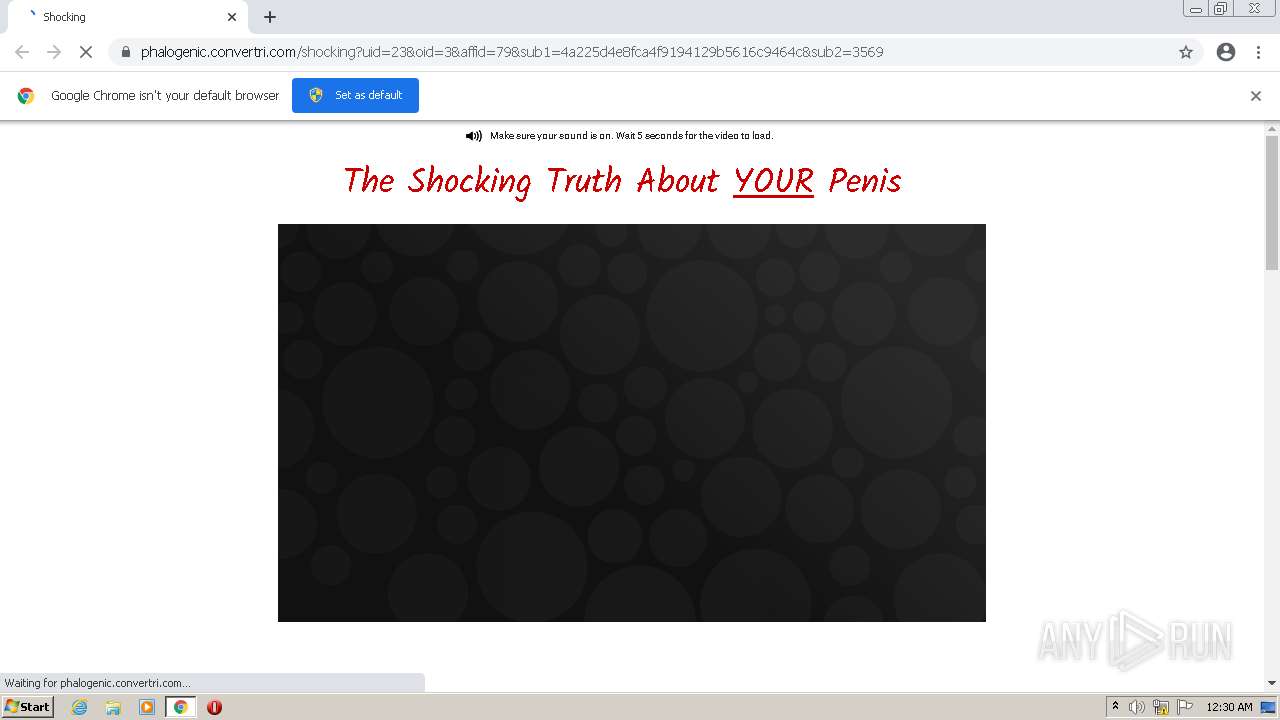
Task: Open a new tab with plus button
Action: click(270, 17)
